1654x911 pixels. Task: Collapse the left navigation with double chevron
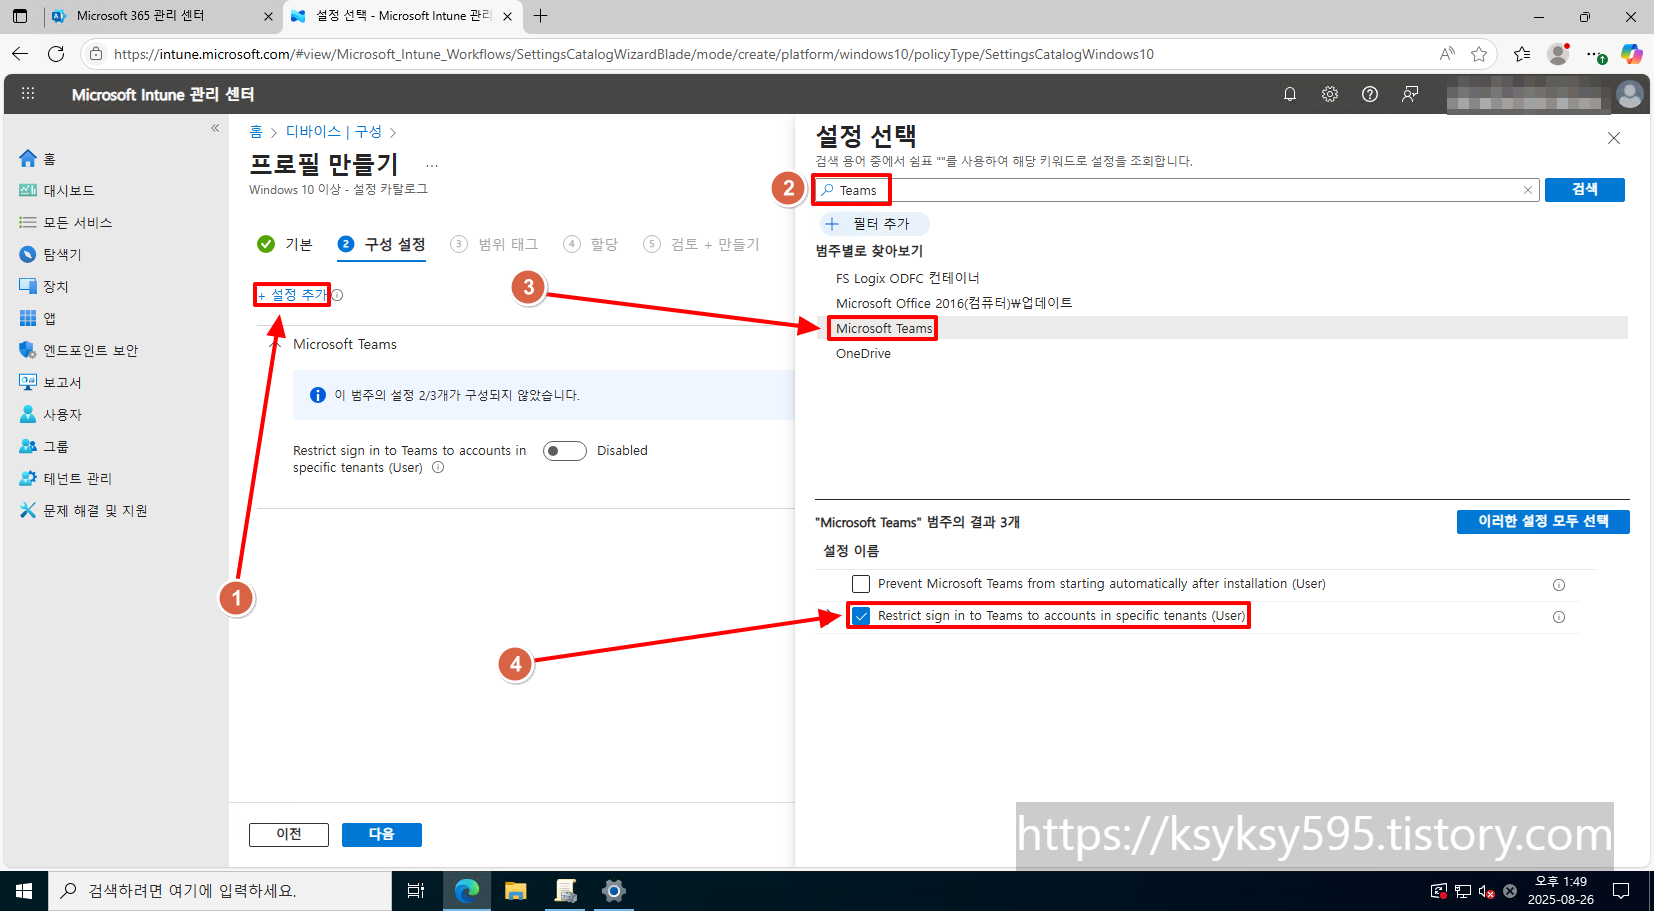(x=215, y=128)
